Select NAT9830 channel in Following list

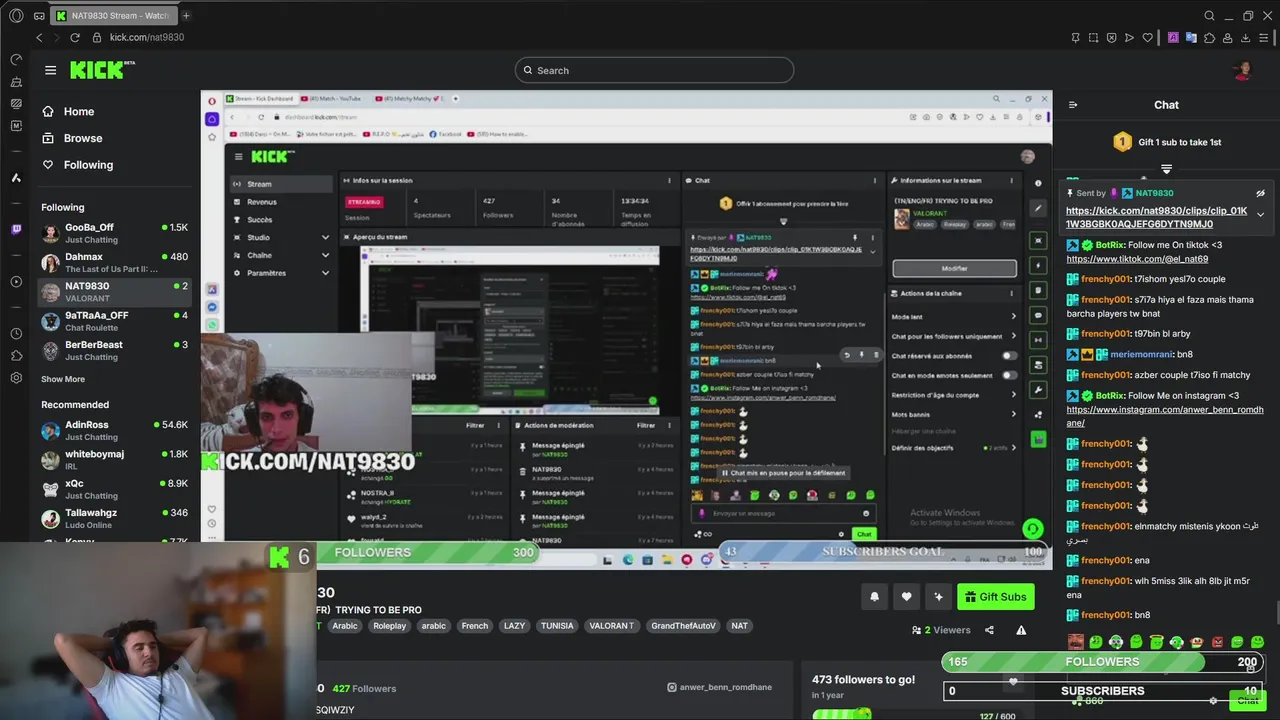click(x=114, y=292)
